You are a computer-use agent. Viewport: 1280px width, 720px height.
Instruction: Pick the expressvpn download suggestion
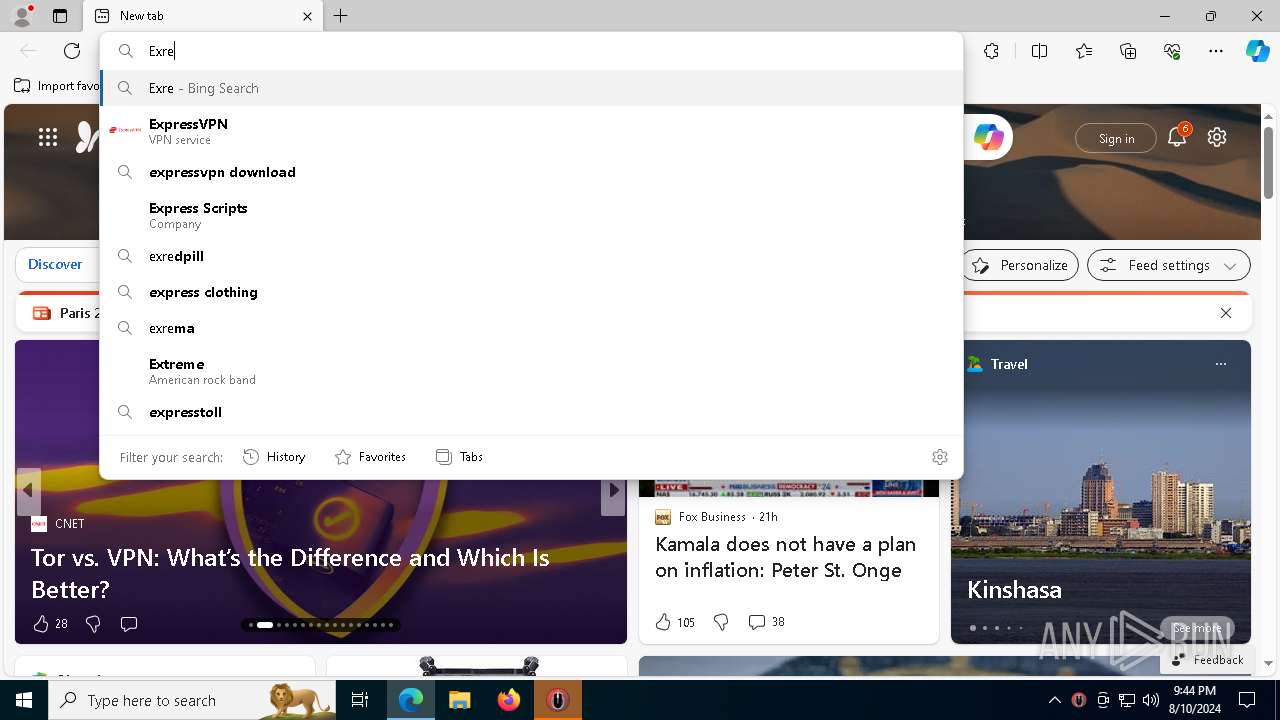click(x=532, y=172)
